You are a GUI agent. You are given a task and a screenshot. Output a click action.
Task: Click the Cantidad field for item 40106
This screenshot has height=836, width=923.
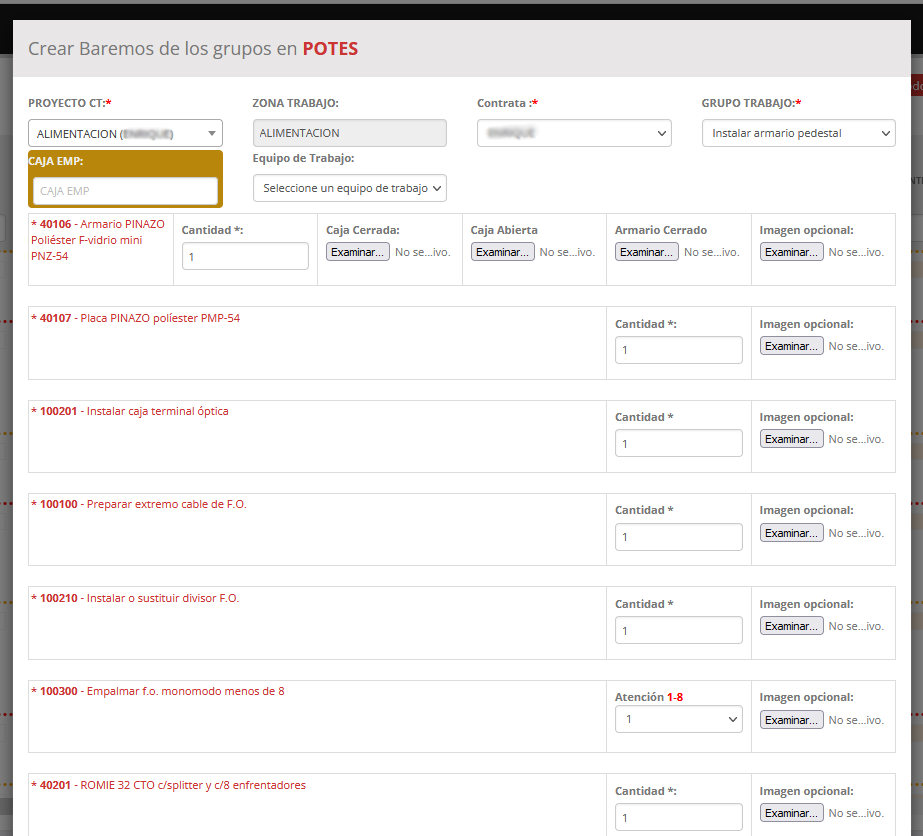point(245,256)
